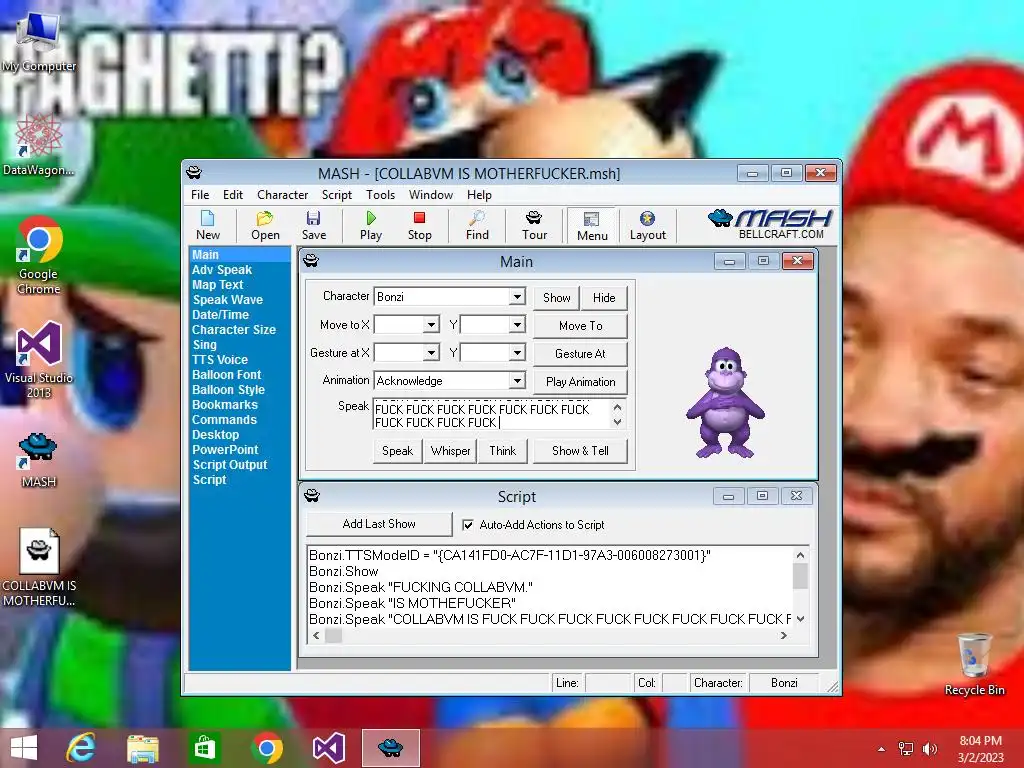This screenshot has width=1024, height=768.
Task: Open Visual Studio from the taskbar
Action: point(328,748)
